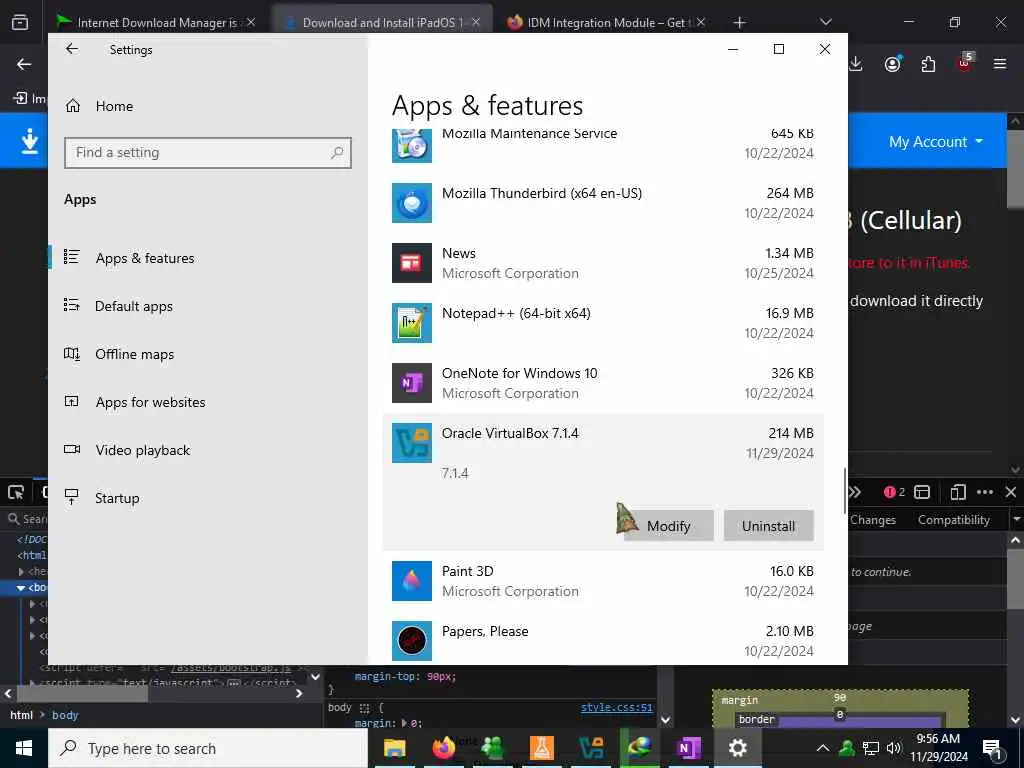Show hidden system tray icons

tap(823, 748)
